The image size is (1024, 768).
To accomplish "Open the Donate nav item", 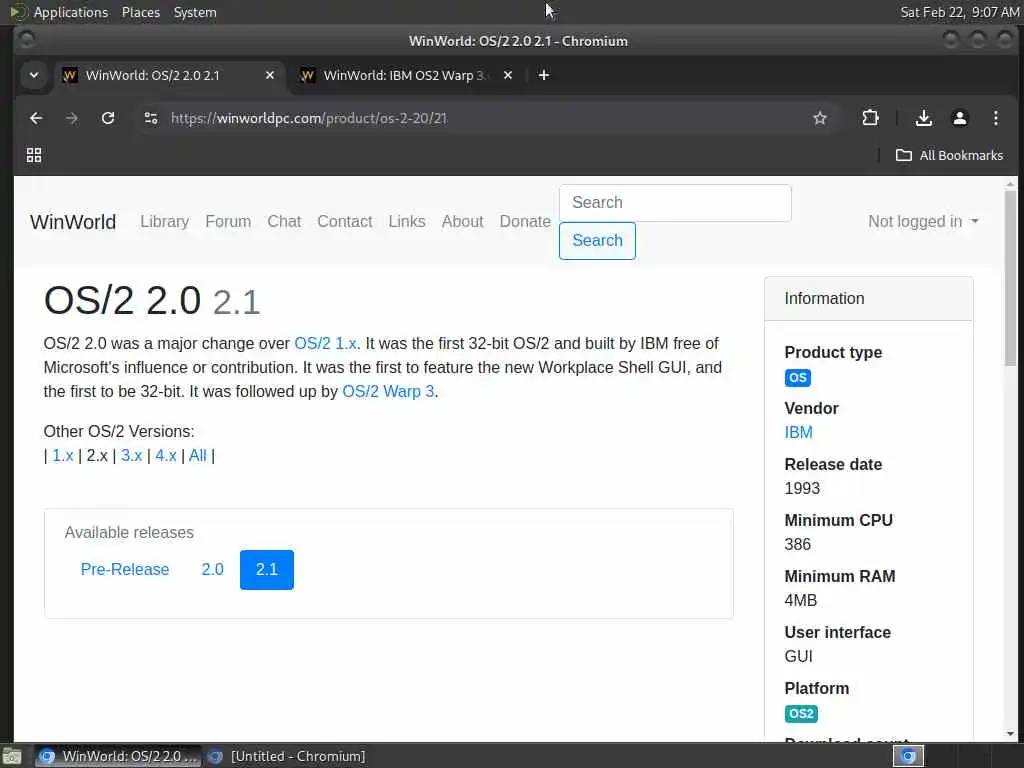I will point(525,221).
